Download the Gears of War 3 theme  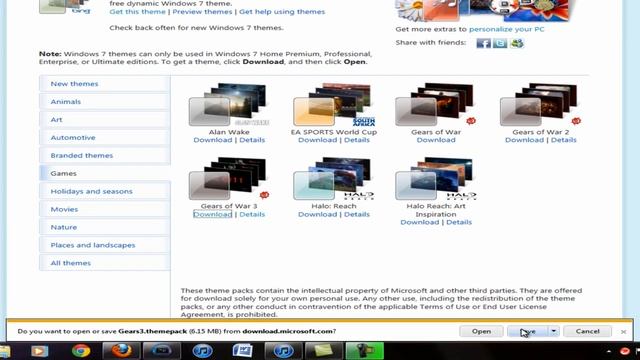(213, 214)
